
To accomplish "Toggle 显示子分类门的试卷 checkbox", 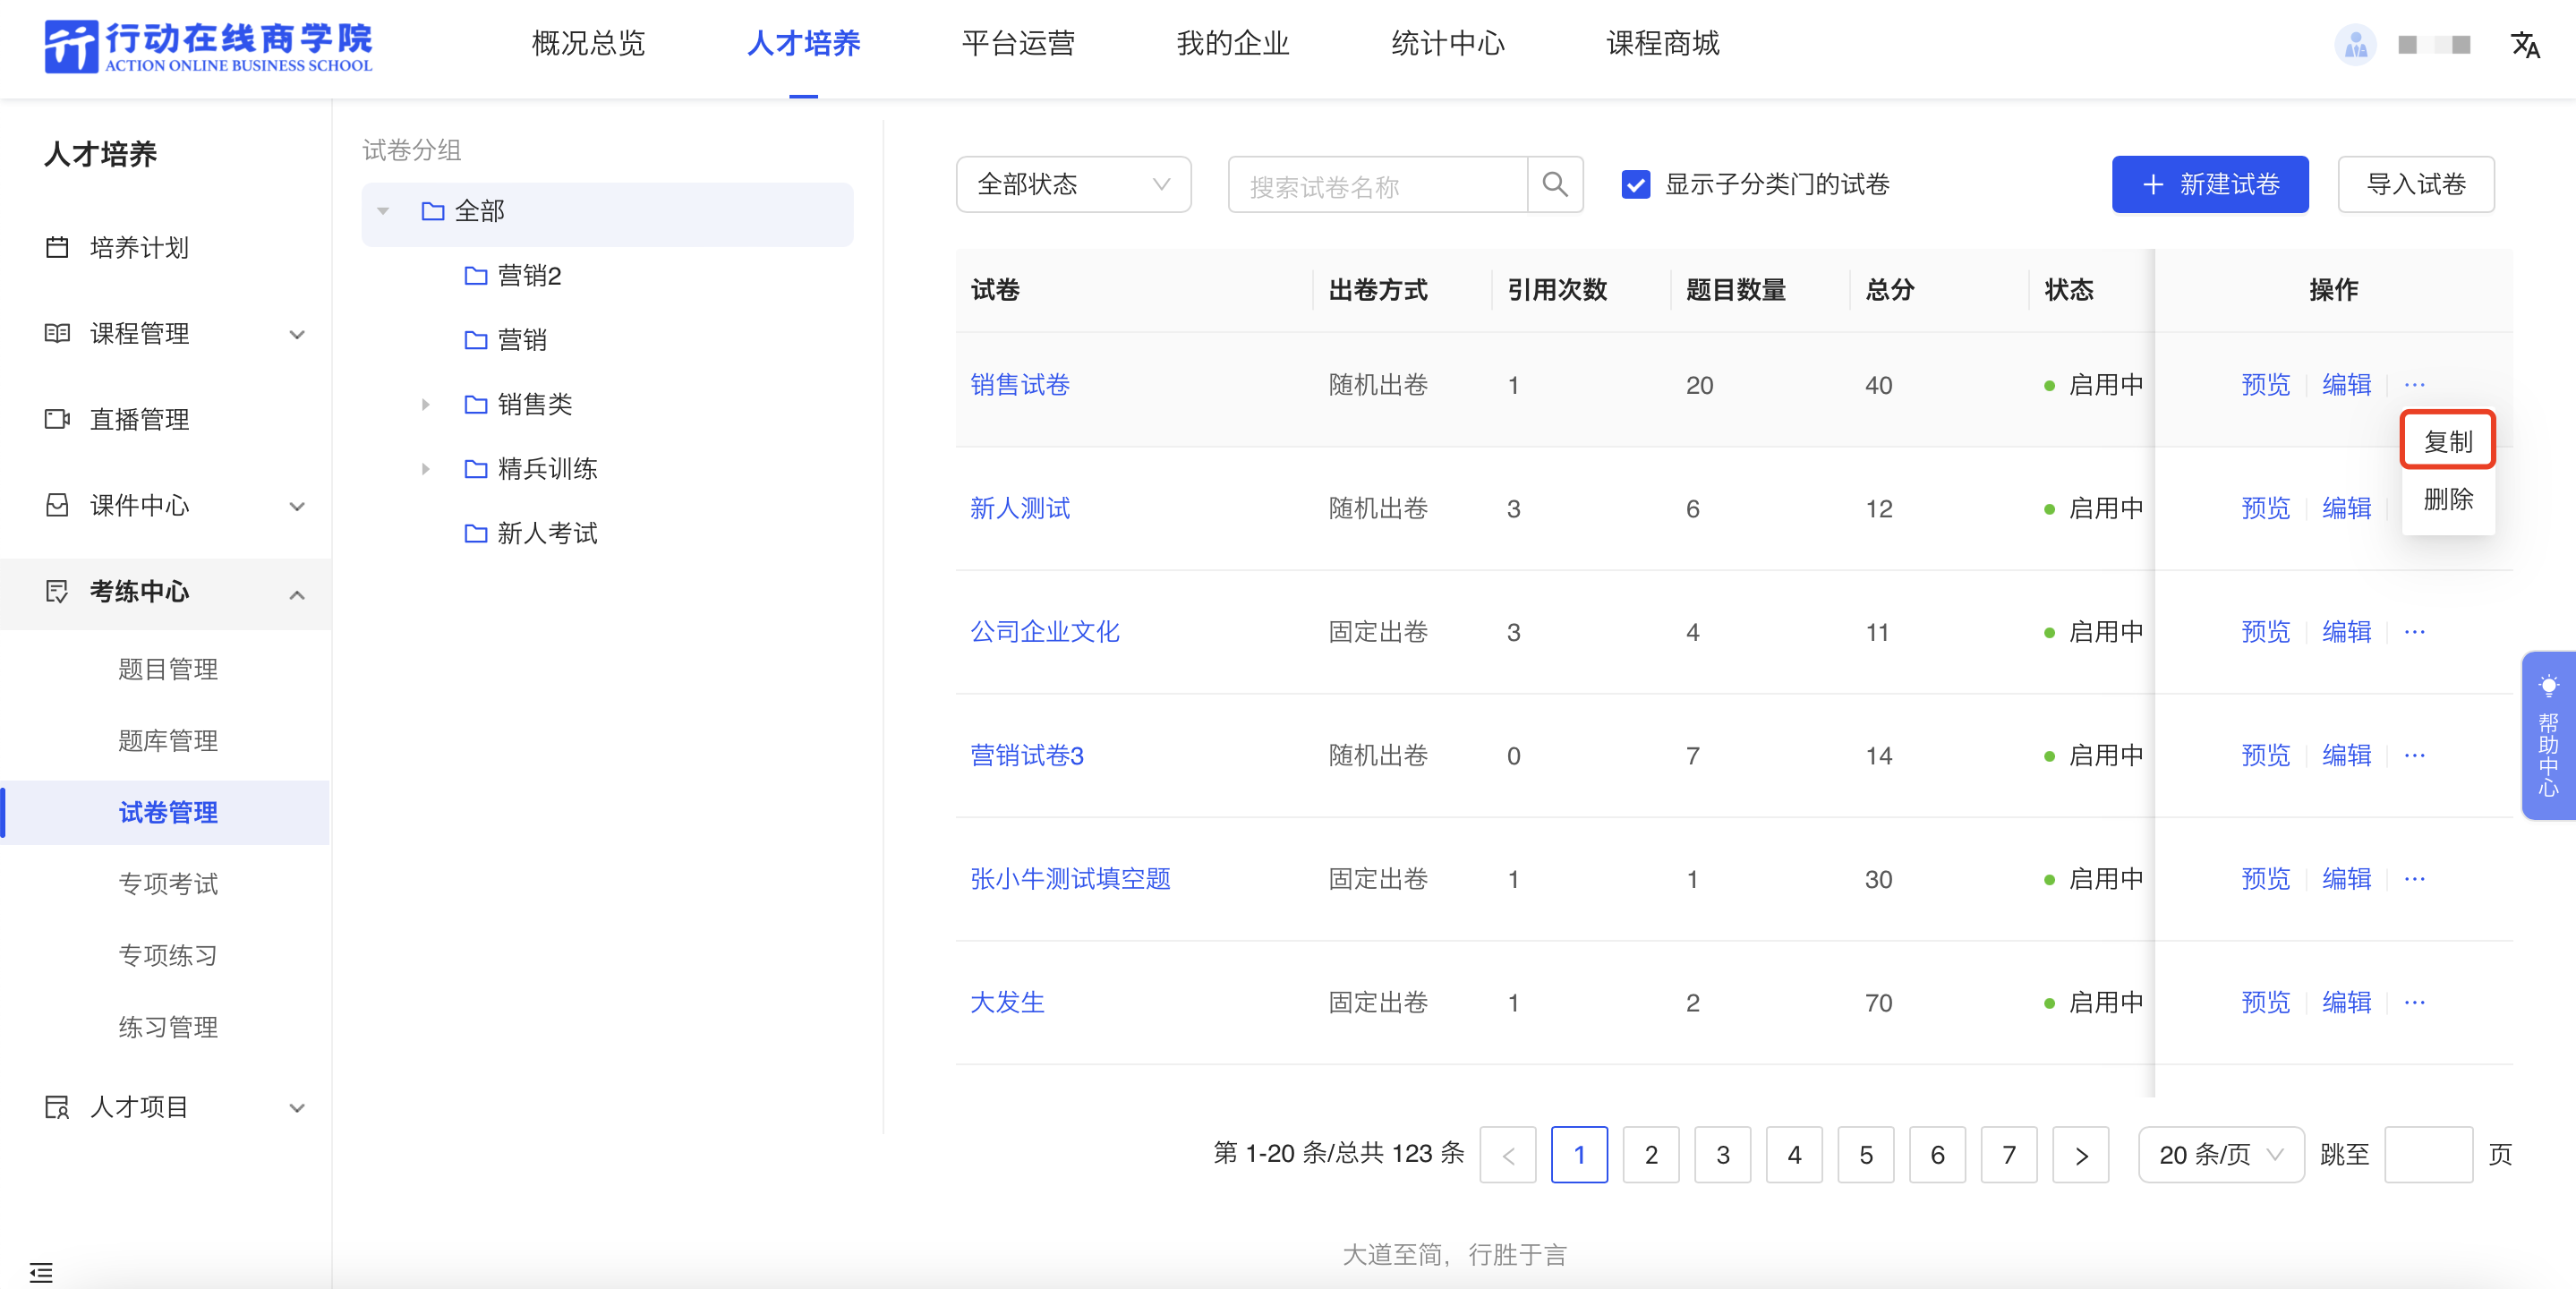I will (x=1635, y=184).
